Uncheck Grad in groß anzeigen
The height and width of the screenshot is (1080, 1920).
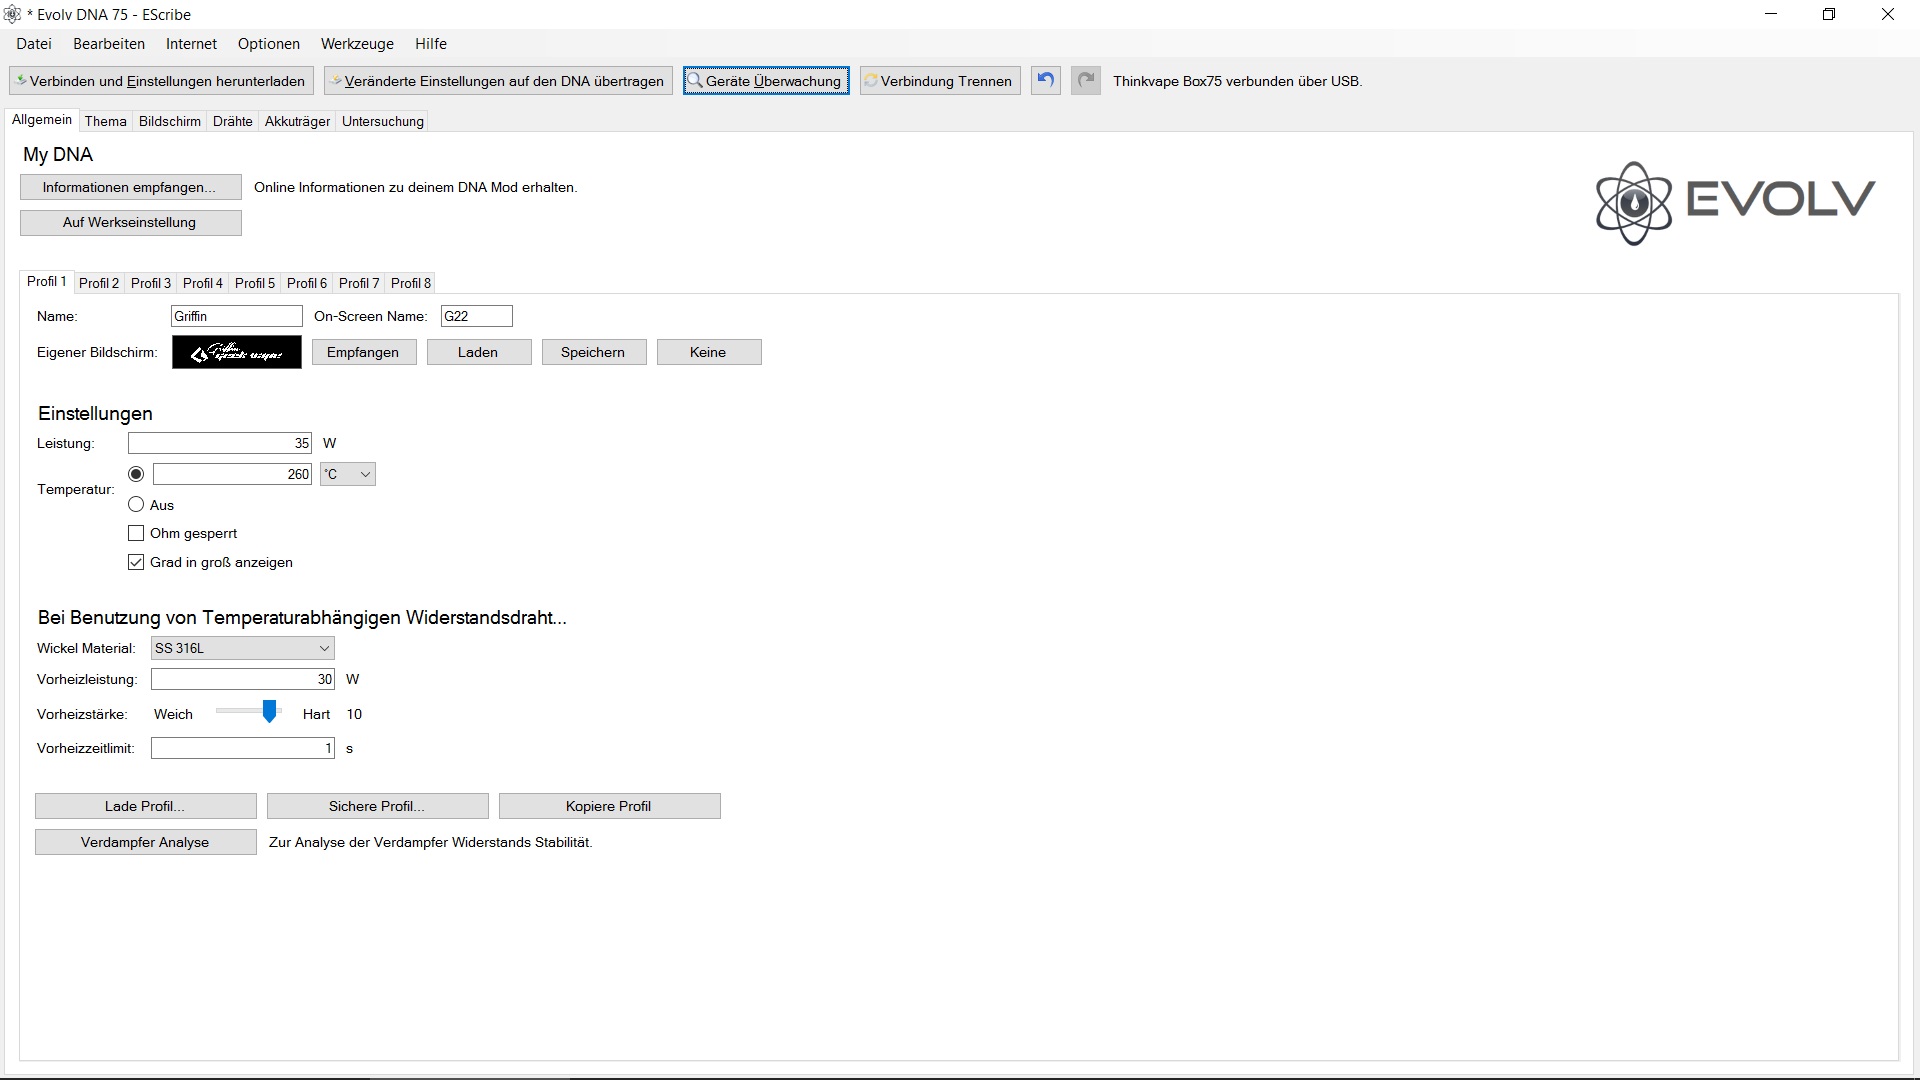[136, 562]
